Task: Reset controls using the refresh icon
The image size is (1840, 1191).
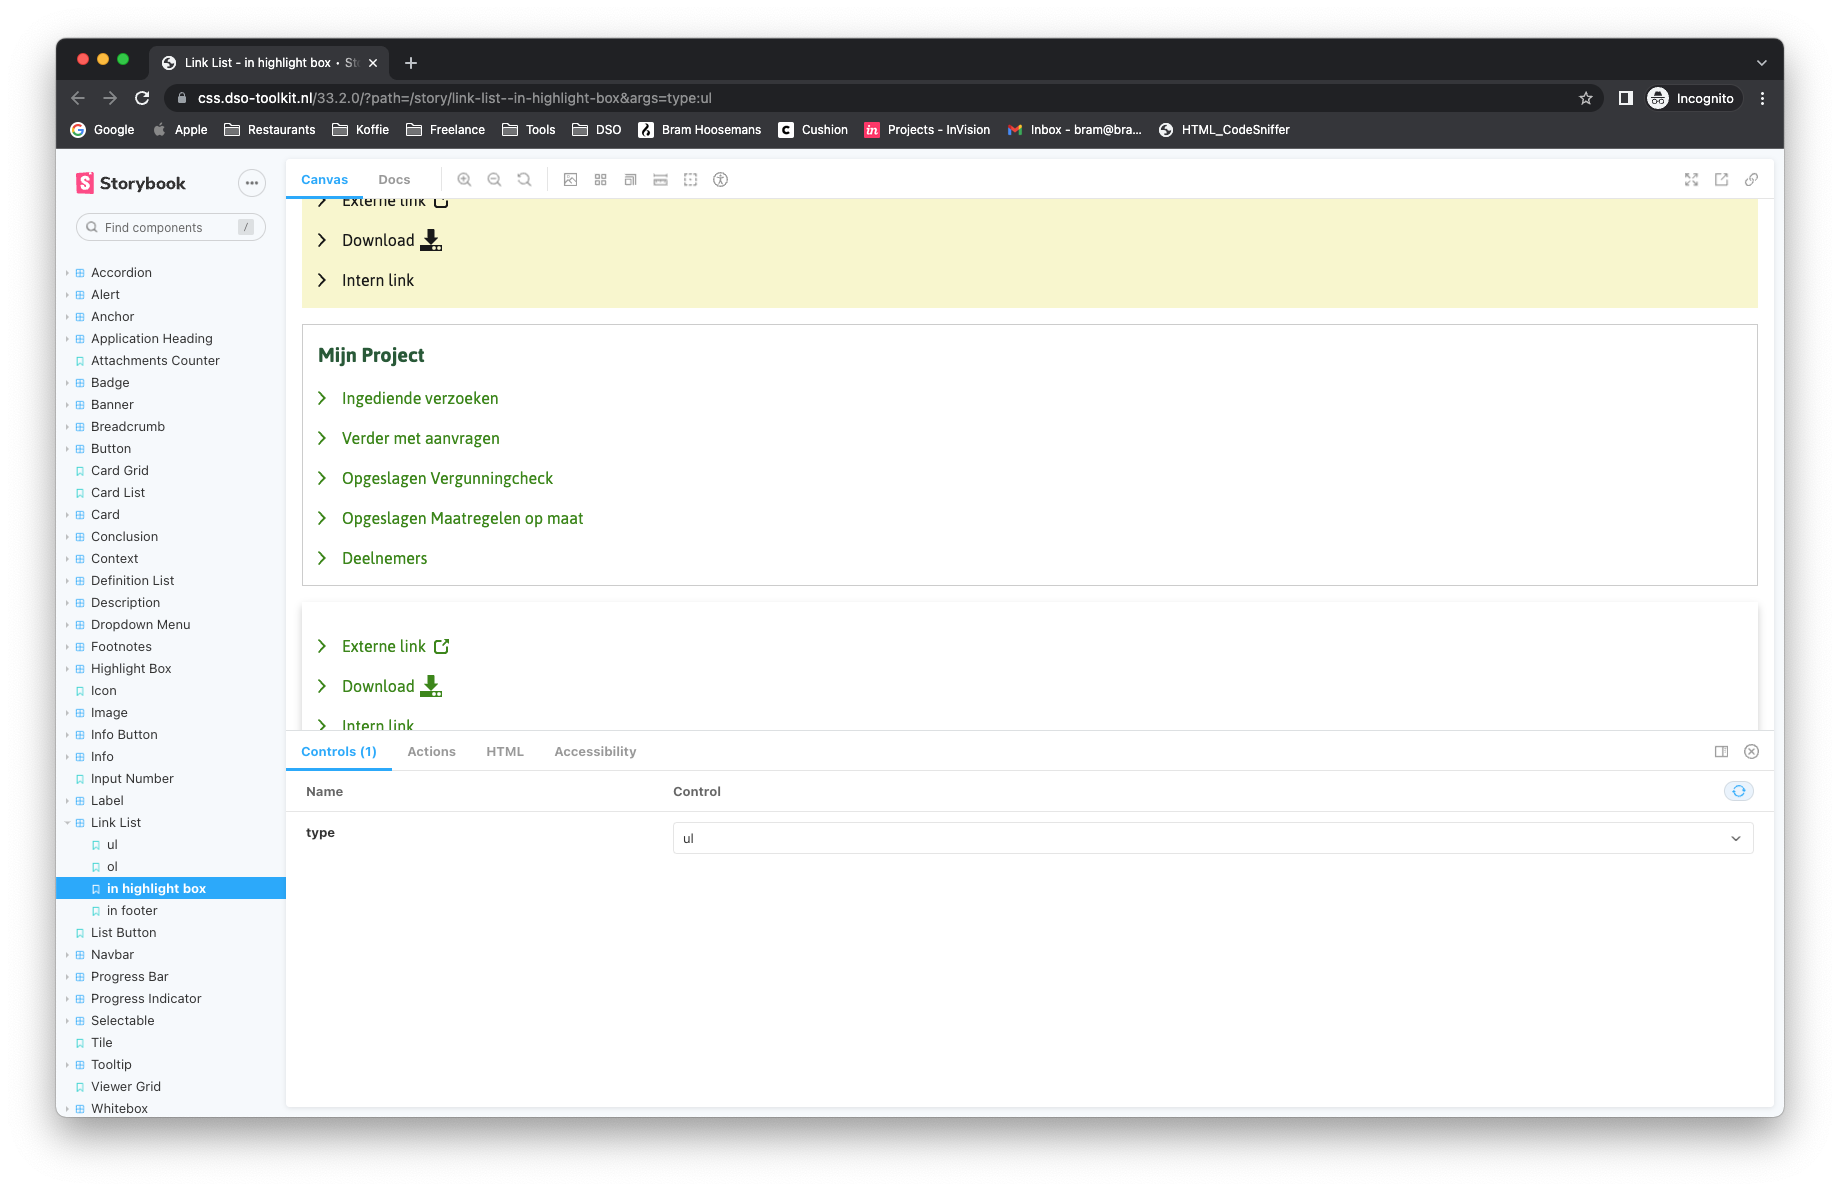Action: point(1738,790)
